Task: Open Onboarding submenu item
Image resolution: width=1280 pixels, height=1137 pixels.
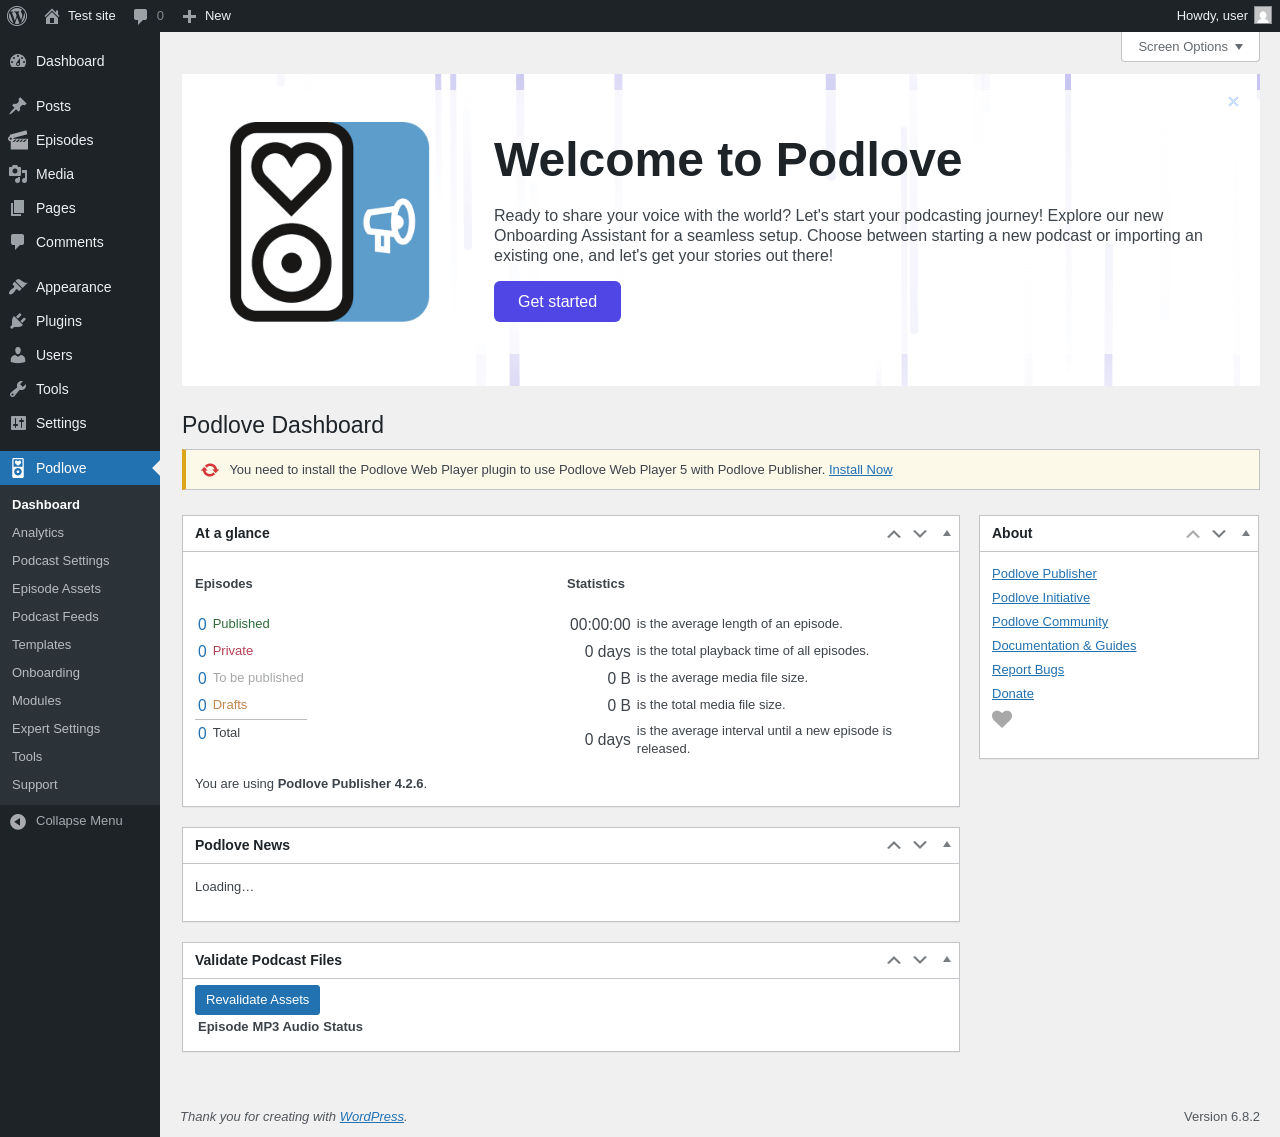Action: (x=46, y=673)
